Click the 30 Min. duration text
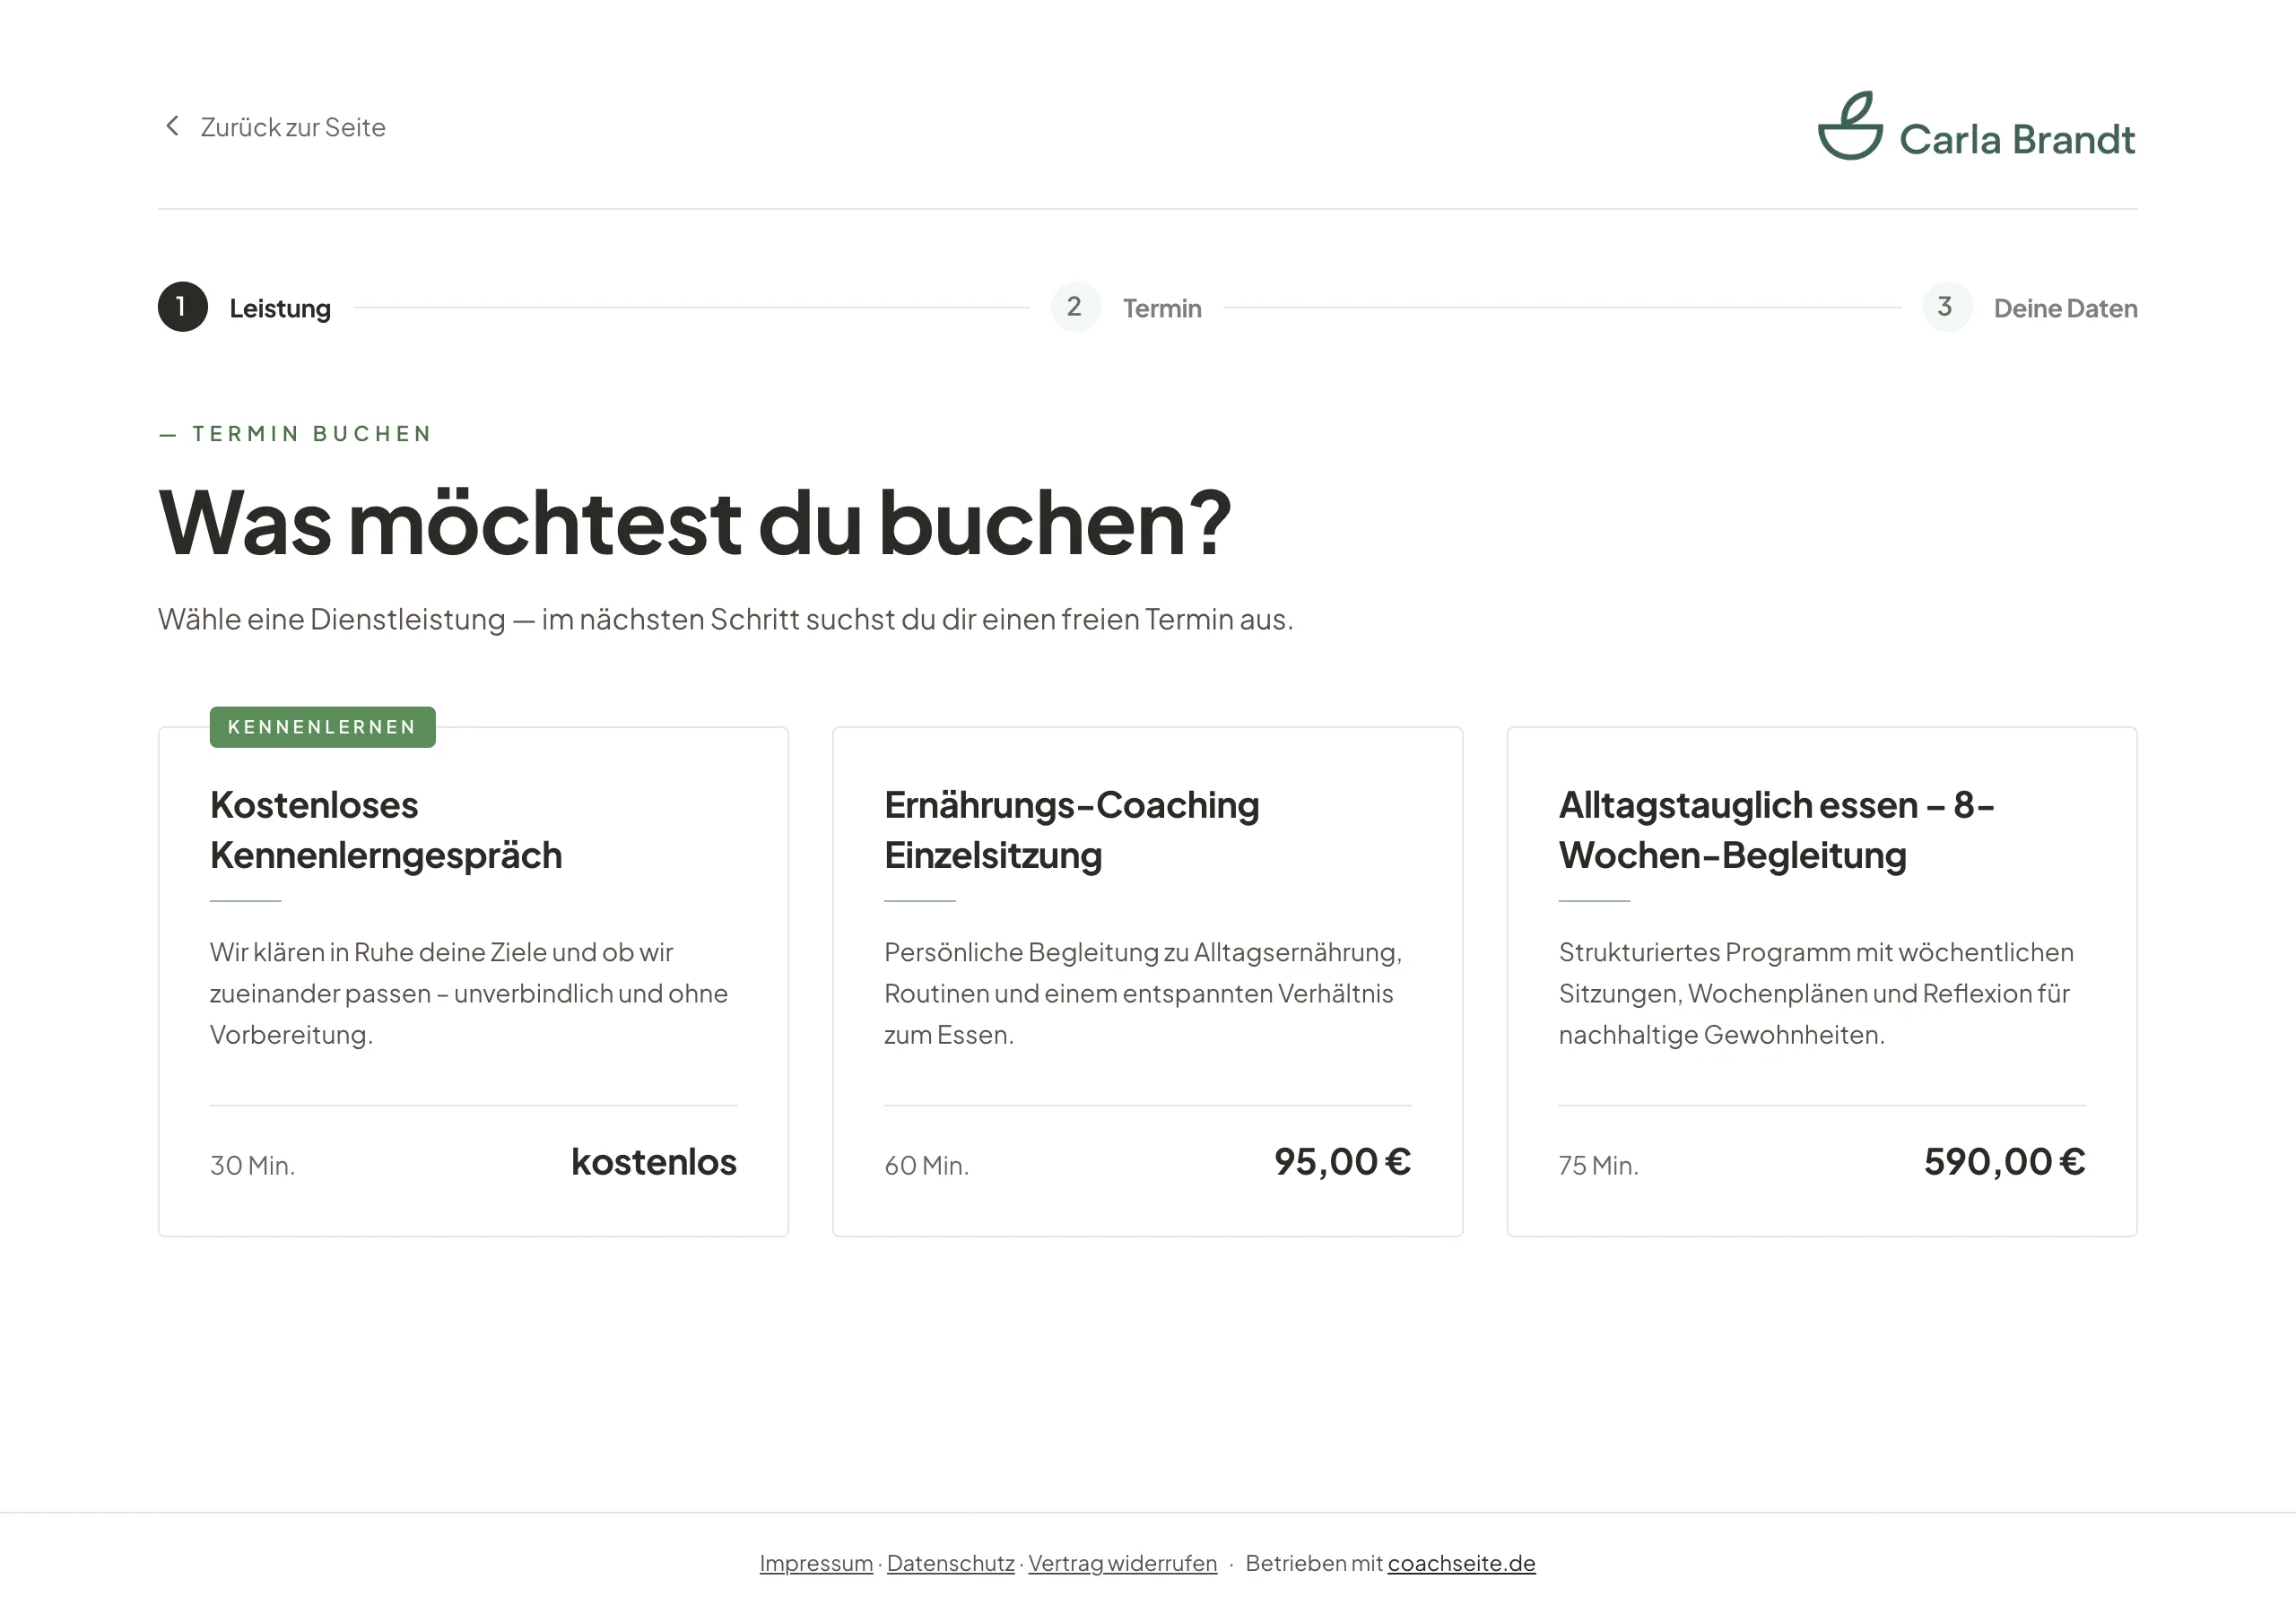 pyautogui.click(x=252, y=1165)
